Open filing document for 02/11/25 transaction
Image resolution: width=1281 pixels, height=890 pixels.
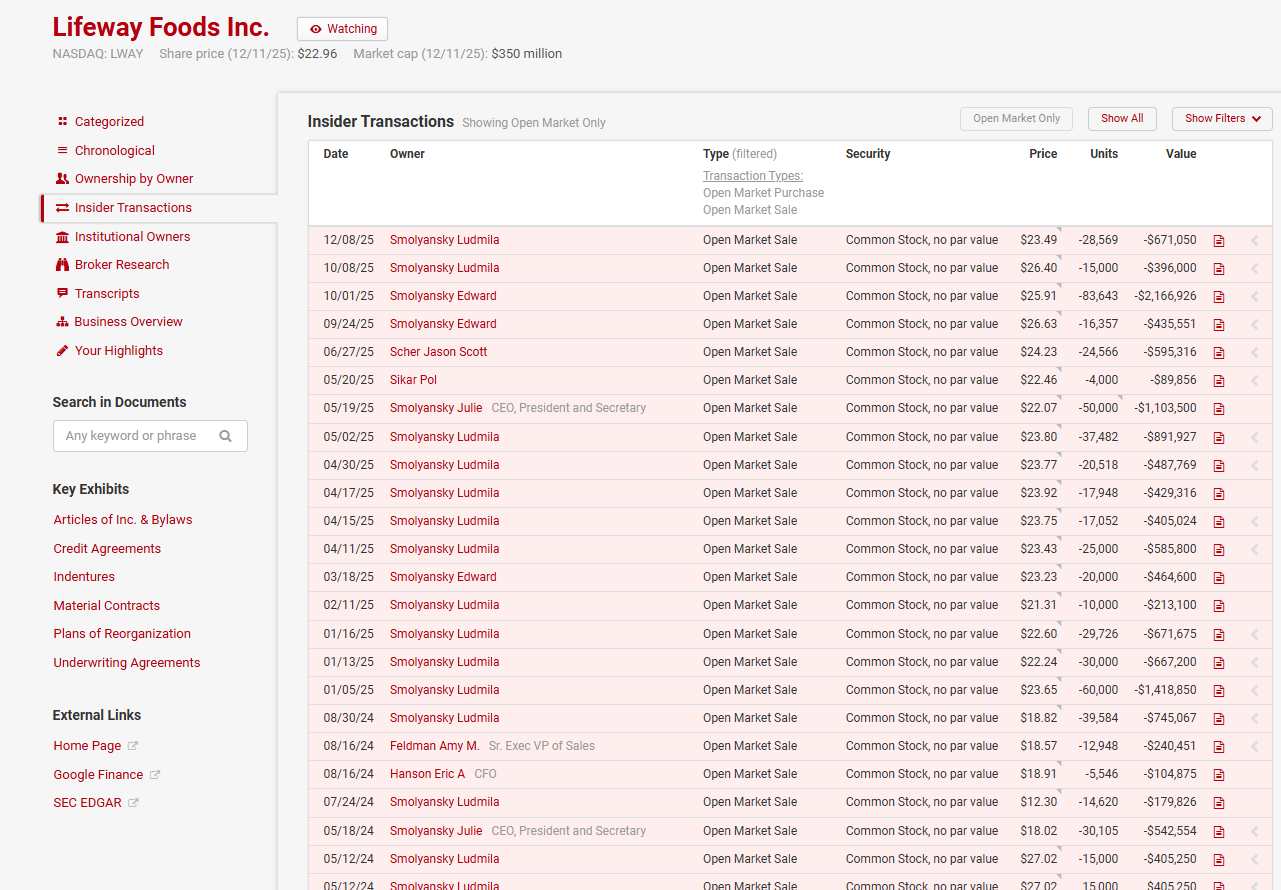[1219, 605]
